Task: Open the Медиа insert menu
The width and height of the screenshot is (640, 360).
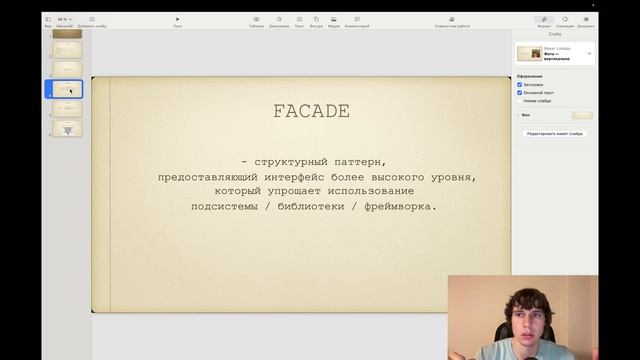Action: point(333,19)
